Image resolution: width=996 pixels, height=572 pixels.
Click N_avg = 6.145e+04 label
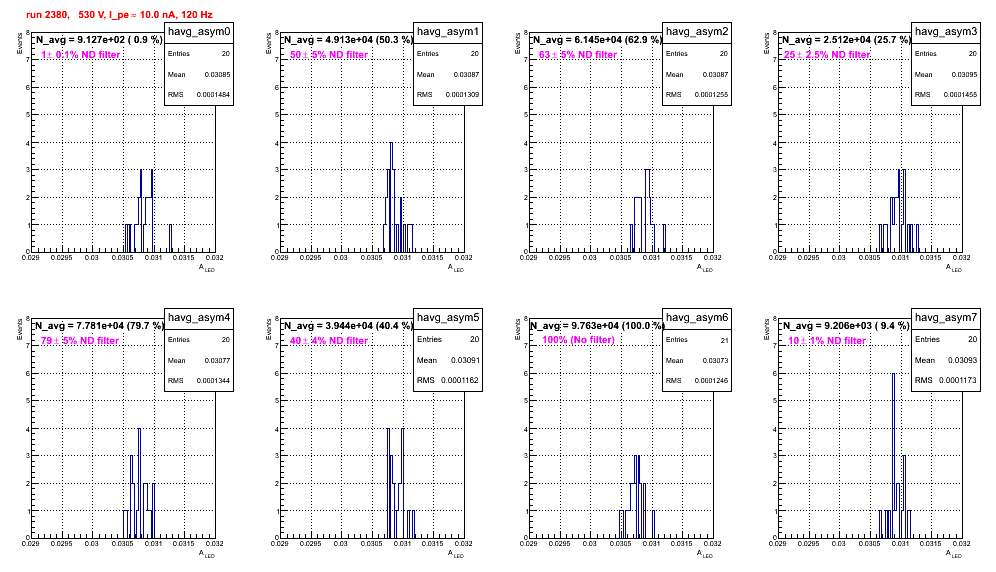pyautogui.click(x=597, y=39)
